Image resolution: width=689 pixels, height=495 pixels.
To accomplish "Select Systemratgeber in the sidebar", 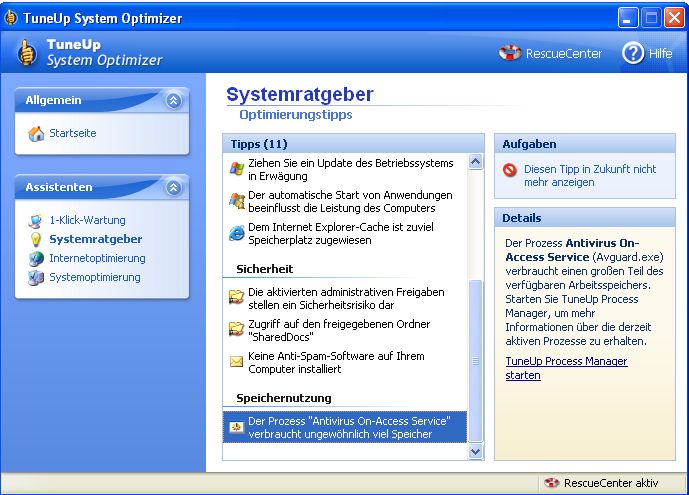I will tap(95, 239).
